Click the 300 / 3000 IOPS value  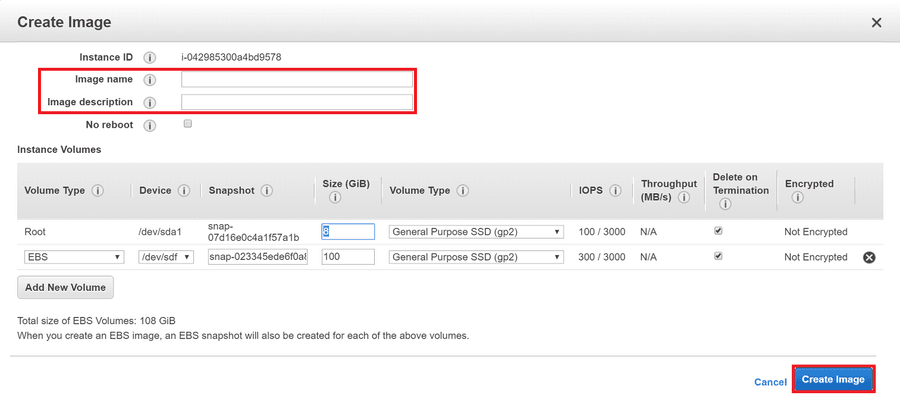[602, 257]
